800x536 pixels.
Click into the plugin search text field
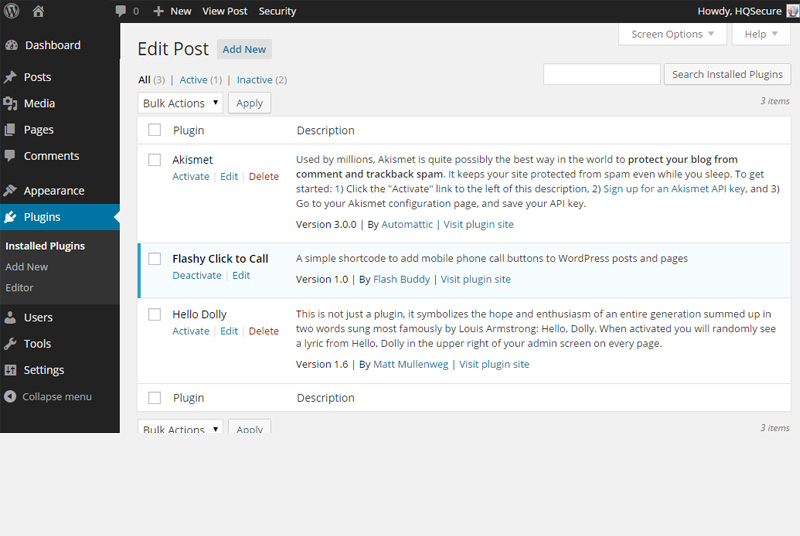coord(601,74)
